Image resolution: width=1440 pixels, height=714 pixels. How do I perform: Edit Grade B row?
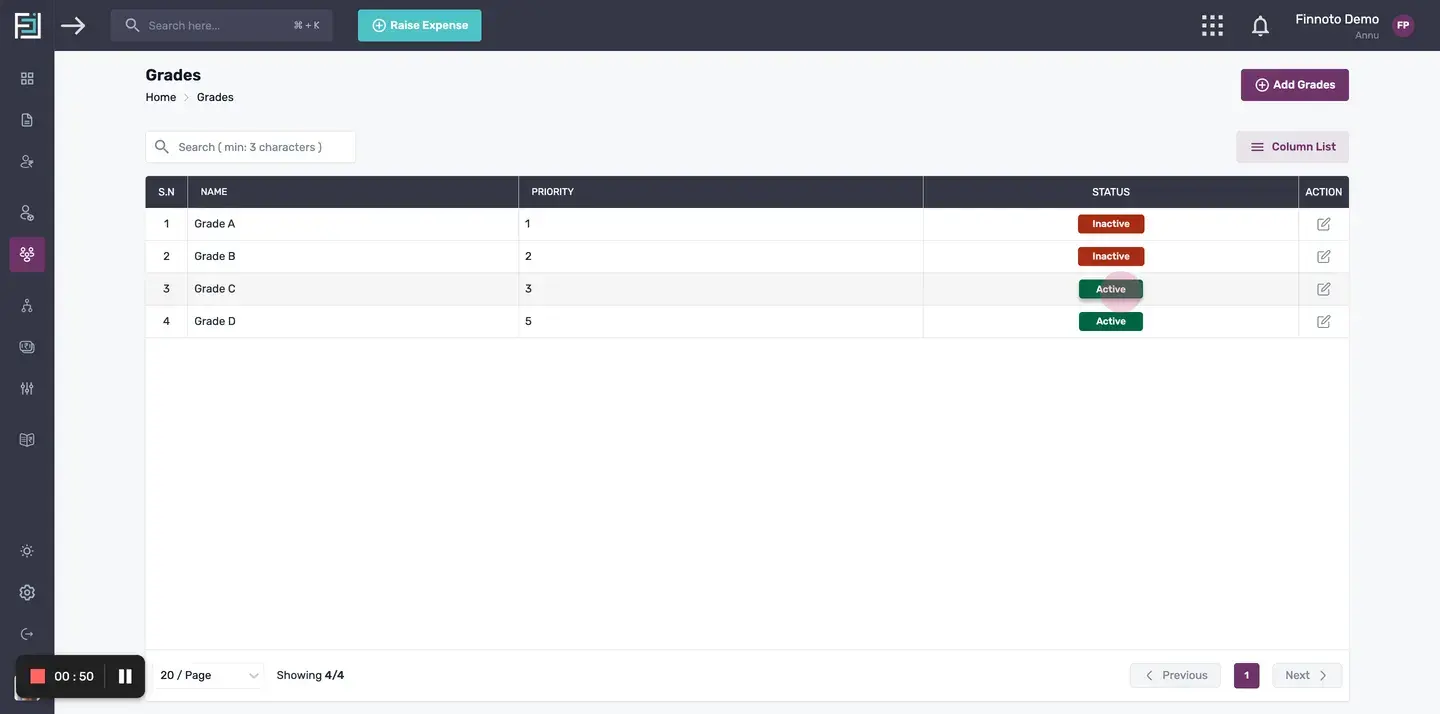click(x=1324, y=257)
